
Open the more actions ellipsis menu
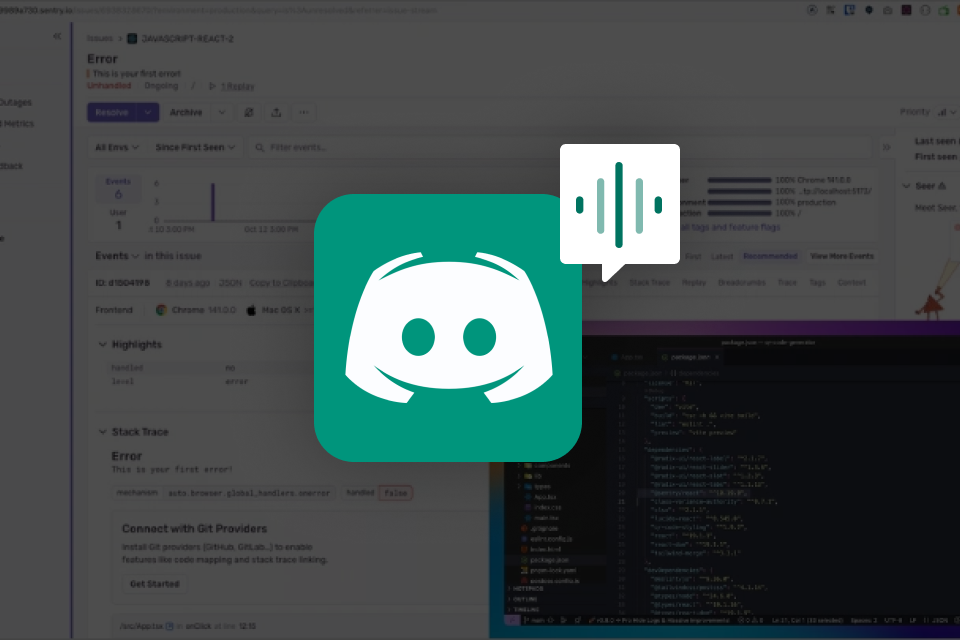304,112
